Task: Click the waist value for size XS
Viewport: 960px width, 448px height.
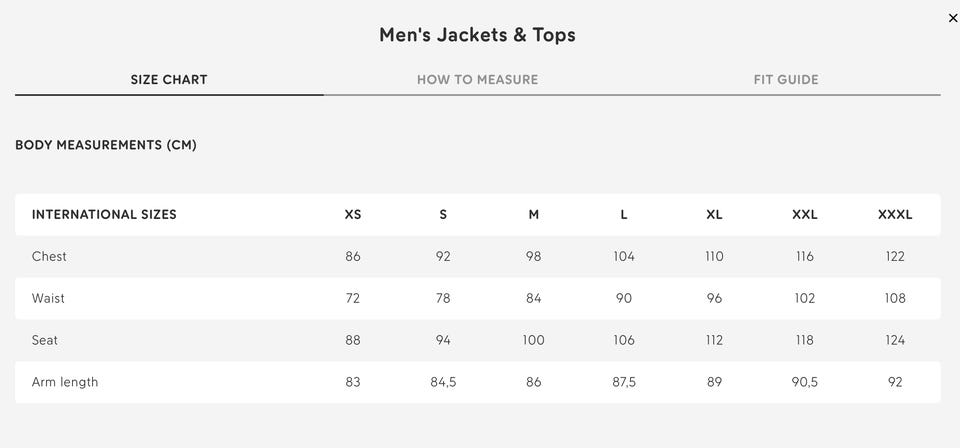Action: [x=353, y=299]
